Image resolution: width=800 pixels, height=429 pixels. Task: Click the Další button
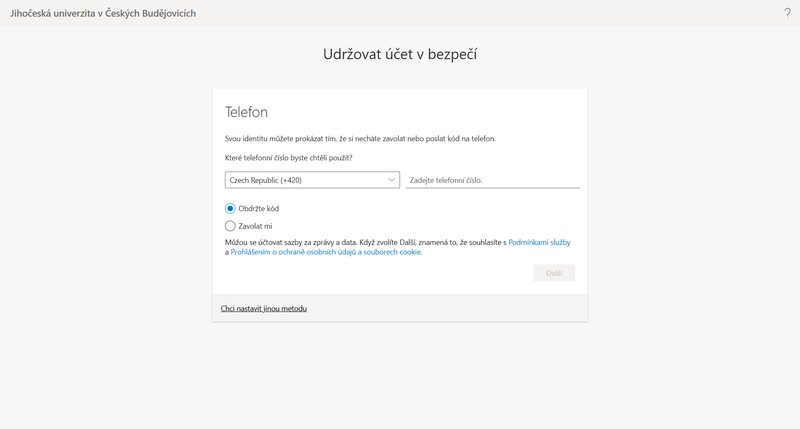click(554, 273)
